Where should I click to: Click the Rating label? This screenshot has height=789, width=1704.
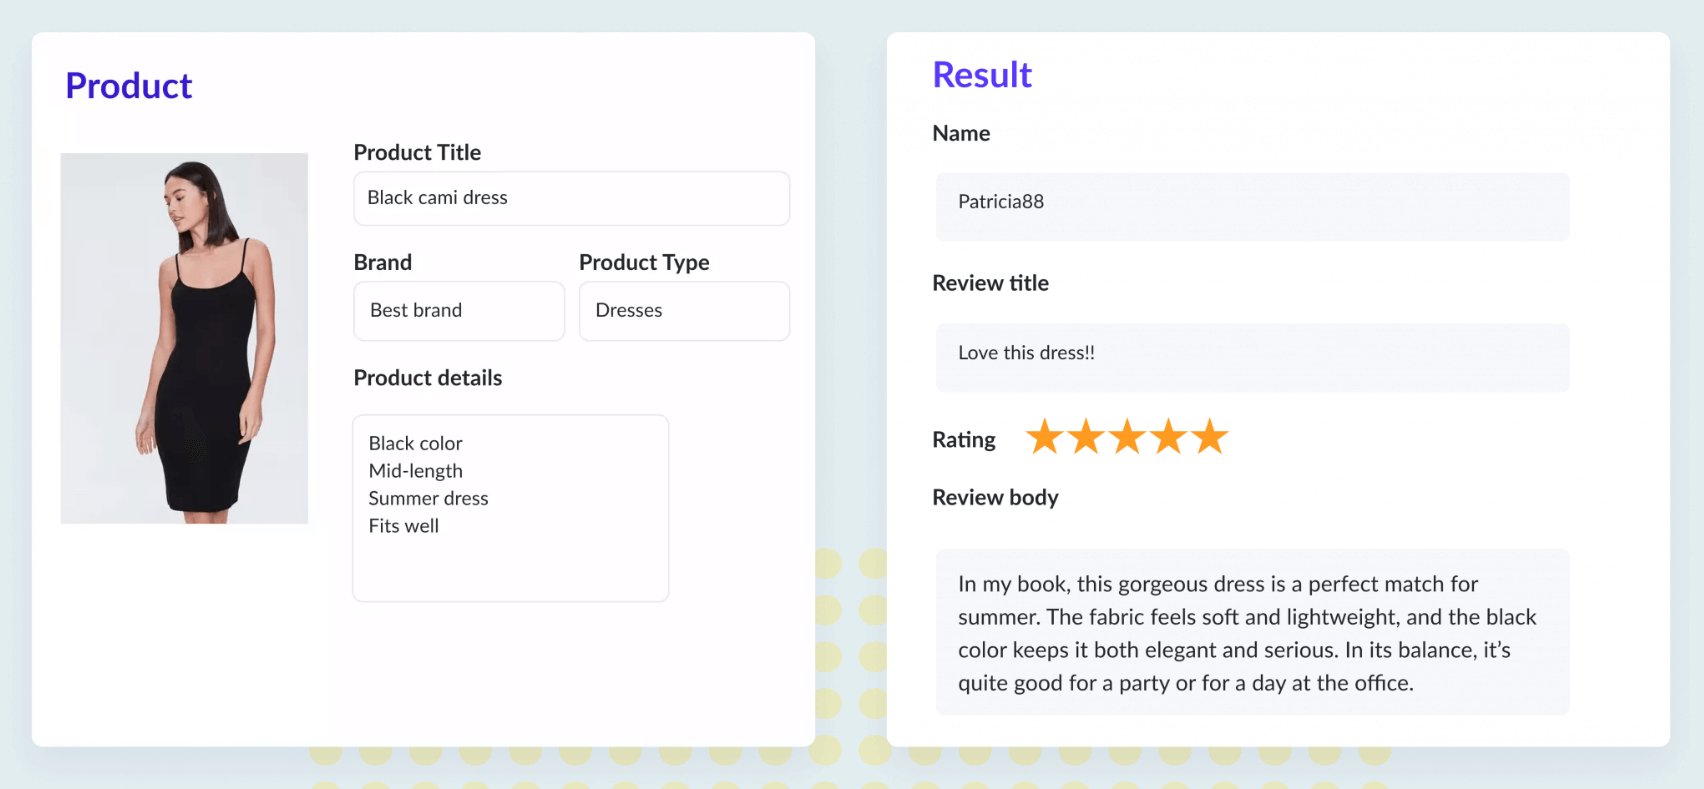963,439
